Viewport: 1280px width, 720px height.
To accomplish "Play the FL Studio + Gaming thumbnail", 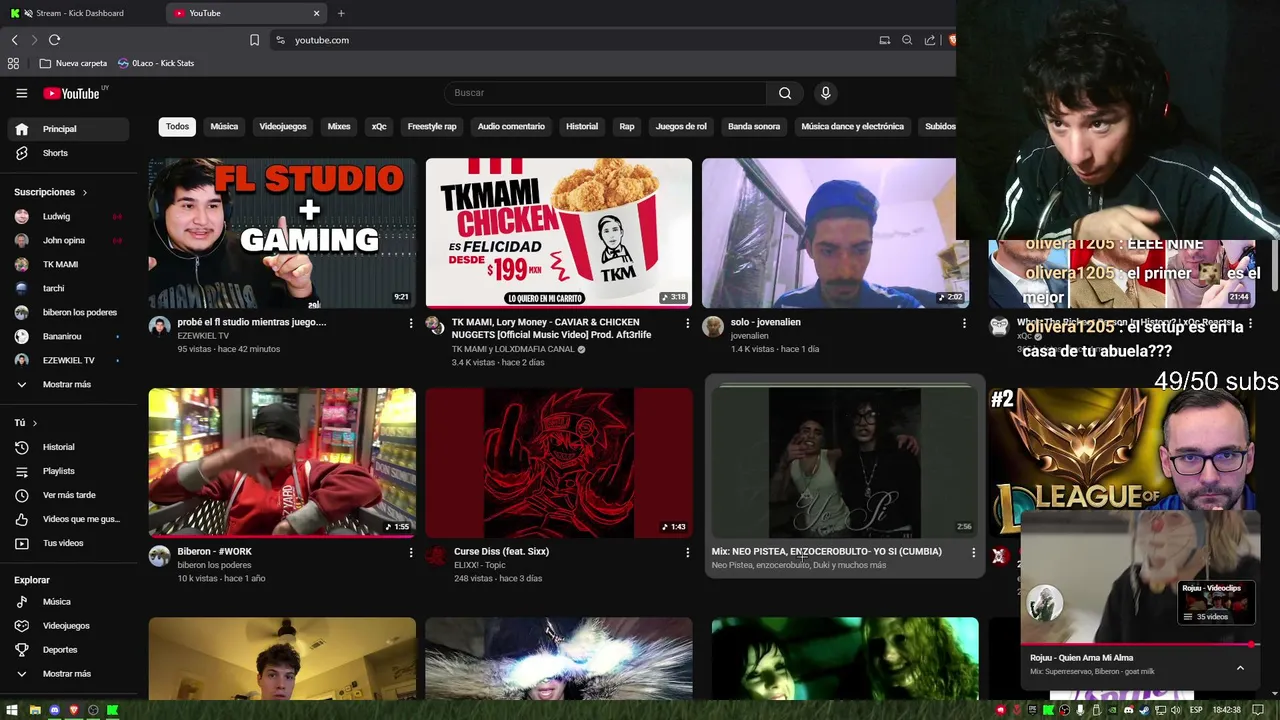I will coord(282,233).
